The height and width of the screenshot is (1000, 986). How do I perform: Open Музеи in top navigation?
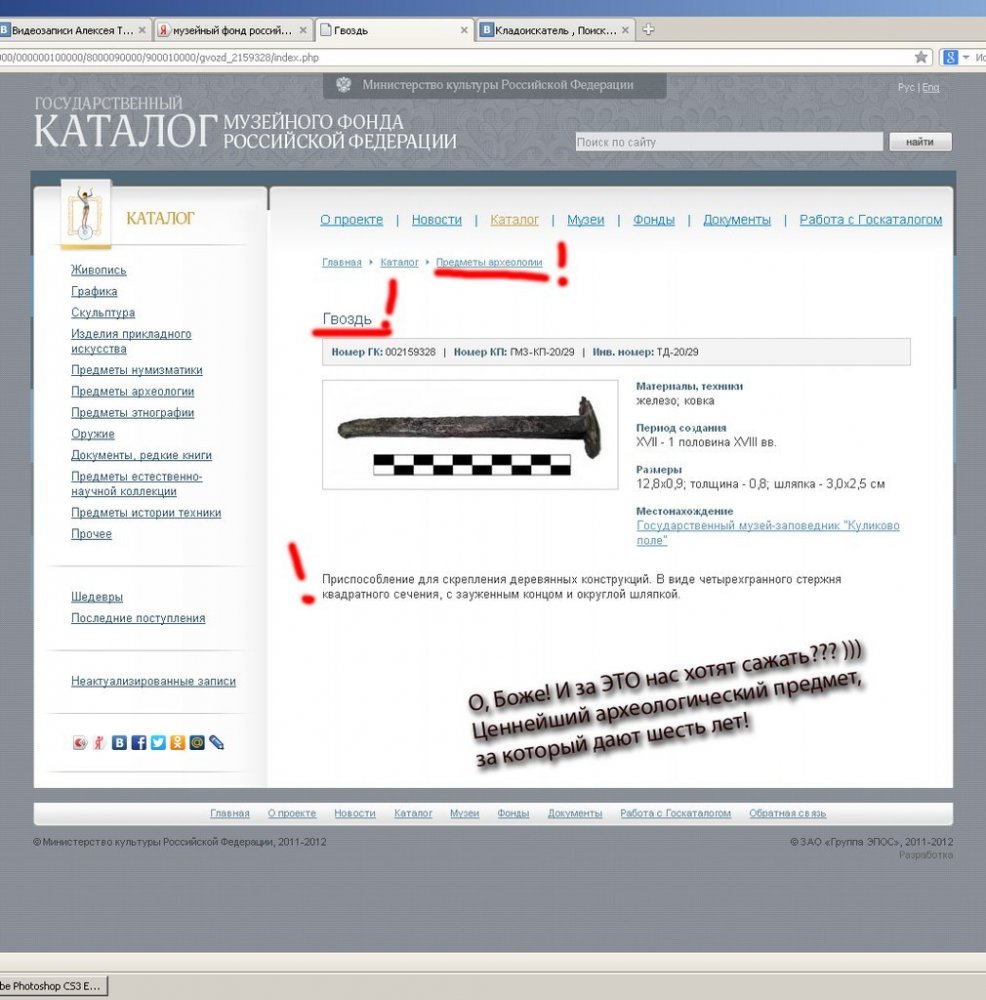[585, 220]
